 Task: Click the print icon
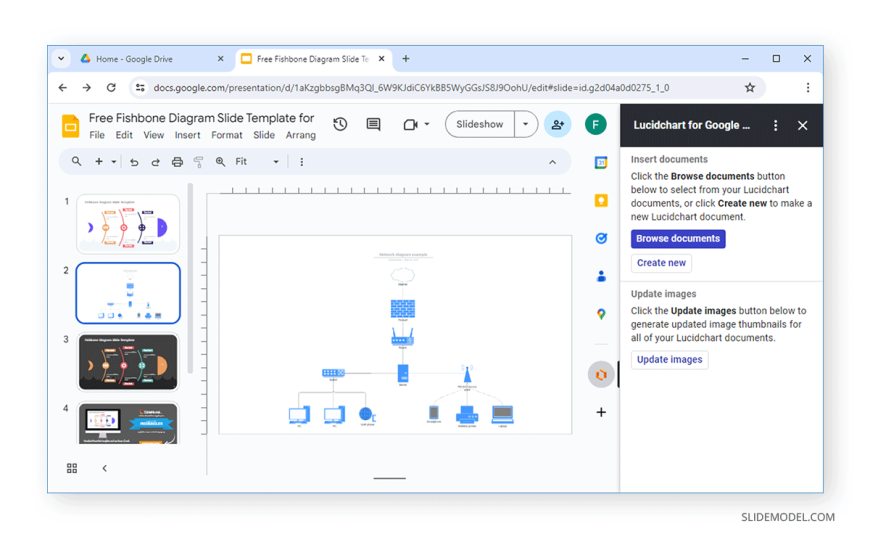click(x=177, y=162)
